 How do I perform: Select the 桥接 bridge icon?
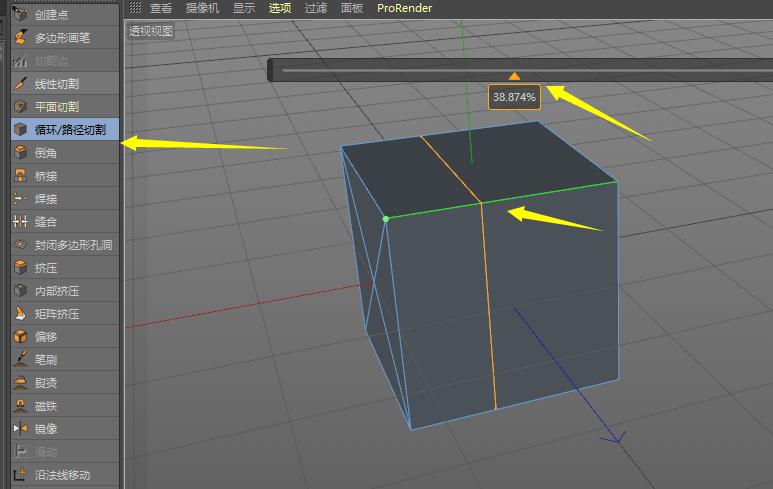(x=20, y=175)
